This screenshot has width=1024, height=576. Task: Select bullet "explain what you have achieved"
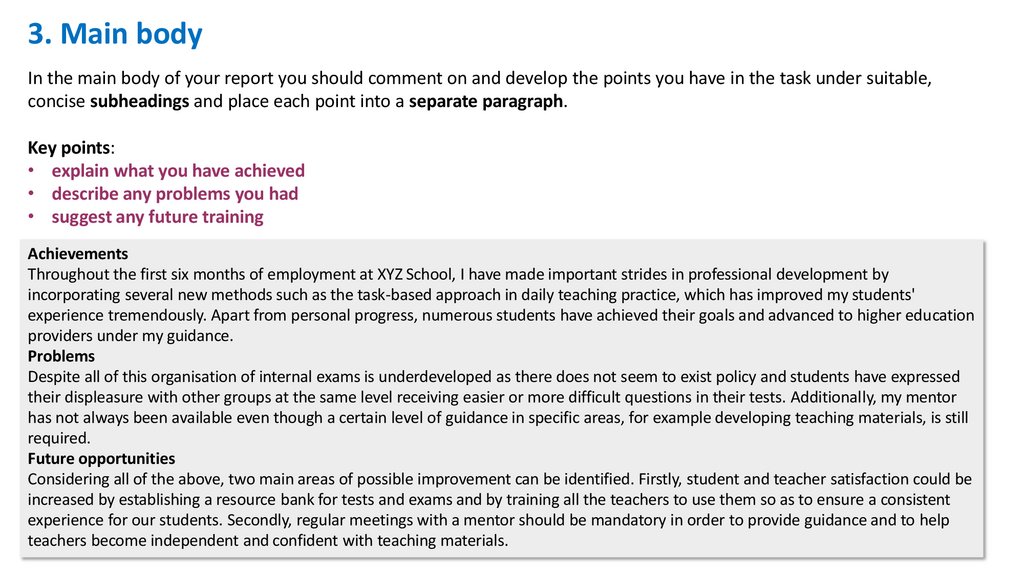click(x=178, y=171)
